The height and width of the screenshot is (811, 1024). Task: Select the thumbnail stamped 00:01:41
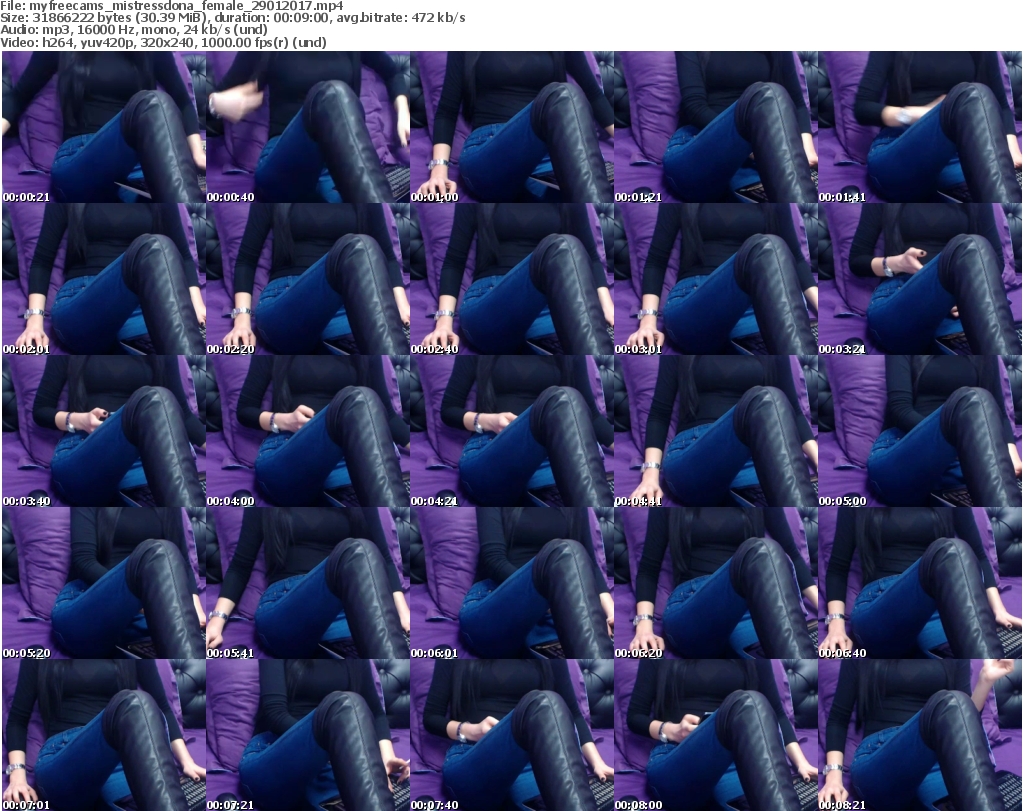tap(920, 127)
